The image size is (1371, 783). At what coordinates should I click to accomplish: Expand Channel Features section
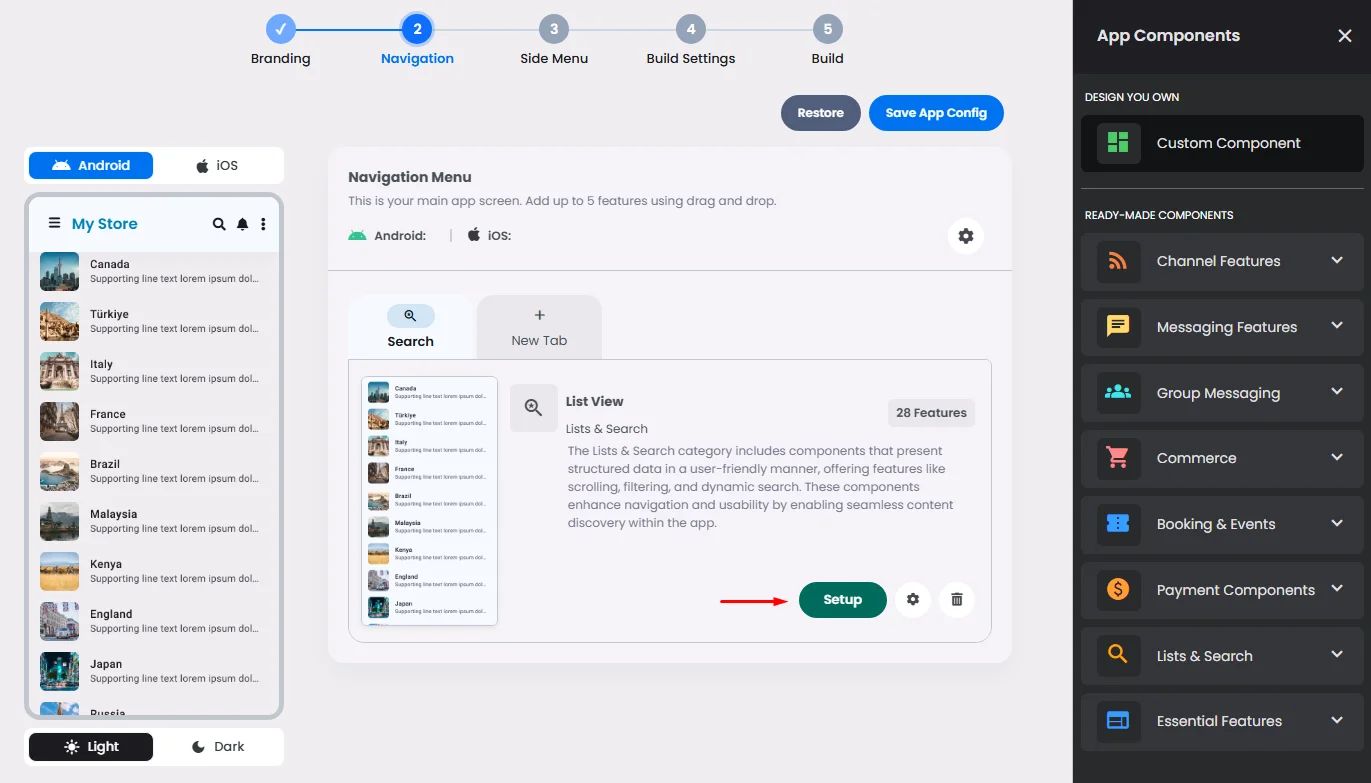1222,261
